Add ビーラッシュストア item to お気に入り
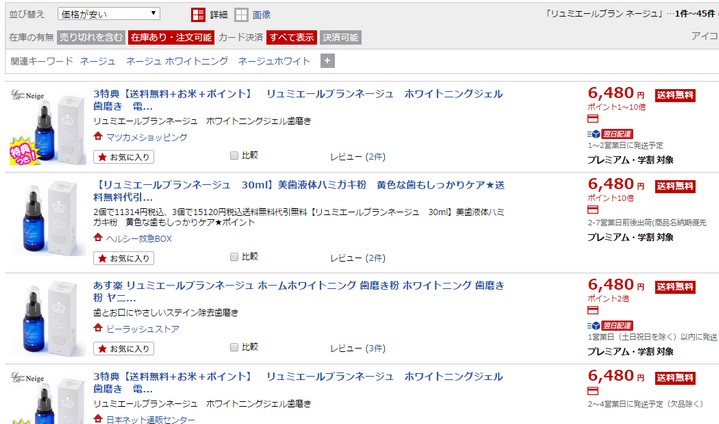The image size is (719, 424). (x=124, y=349)
